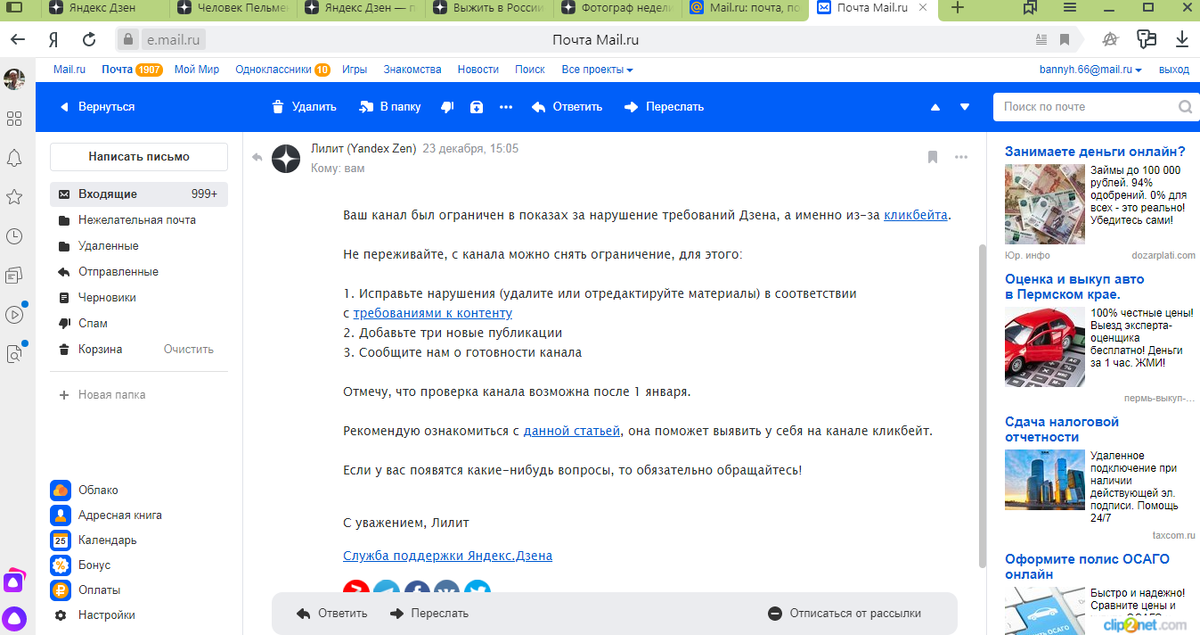Click the Yandex «Я» home button

pyautogui.click(x=52, y=40)
